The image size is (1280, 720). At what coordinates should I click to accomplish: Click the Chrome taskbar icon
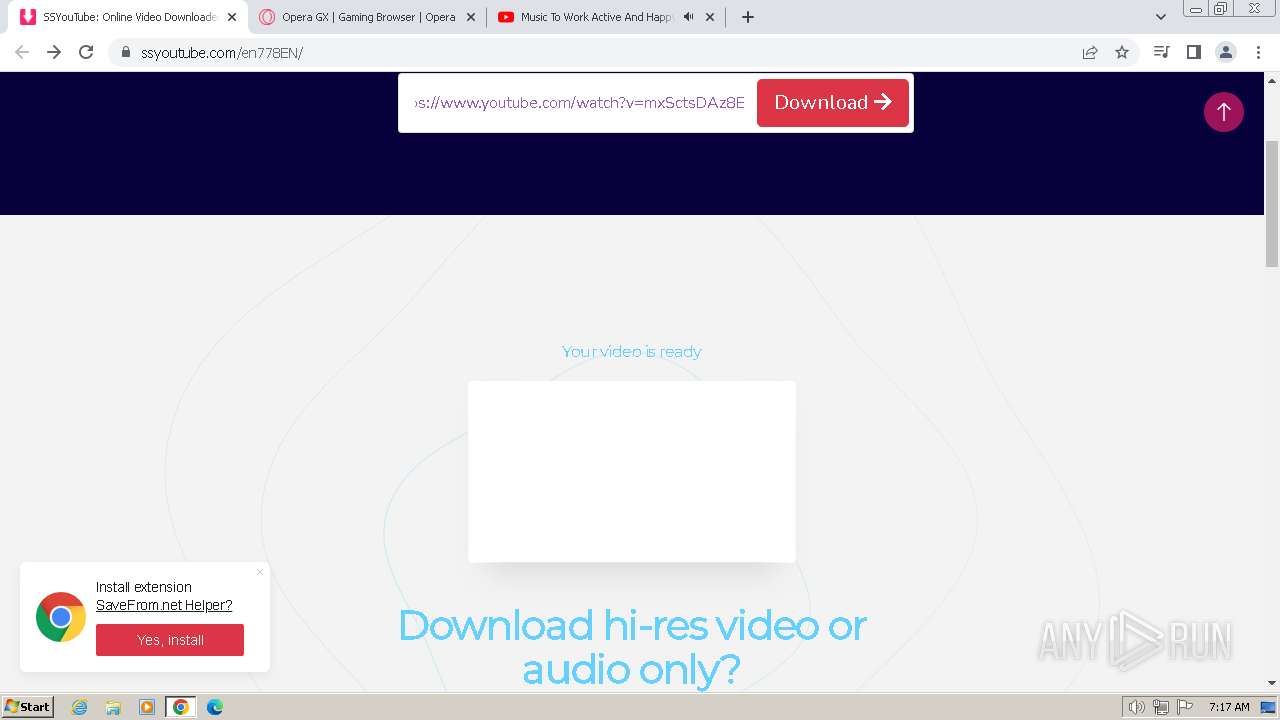click(x=181, y=707)
